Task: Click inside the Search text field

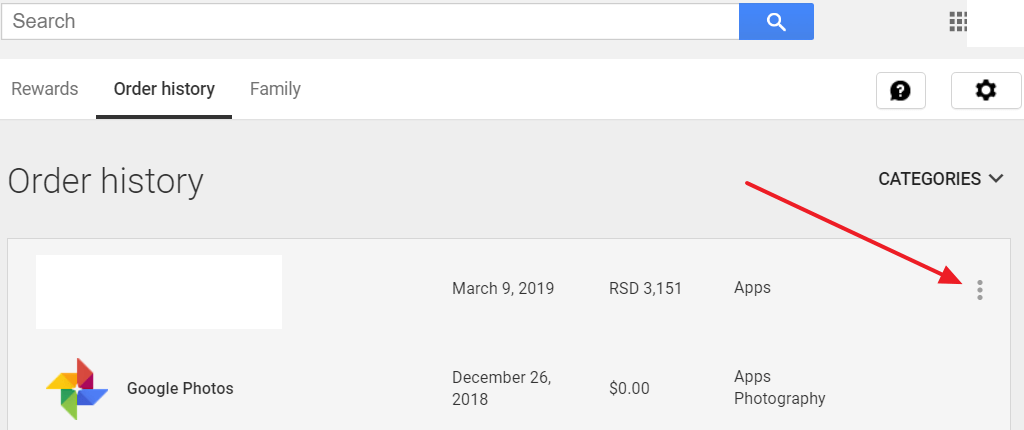Action: (370, 22)
